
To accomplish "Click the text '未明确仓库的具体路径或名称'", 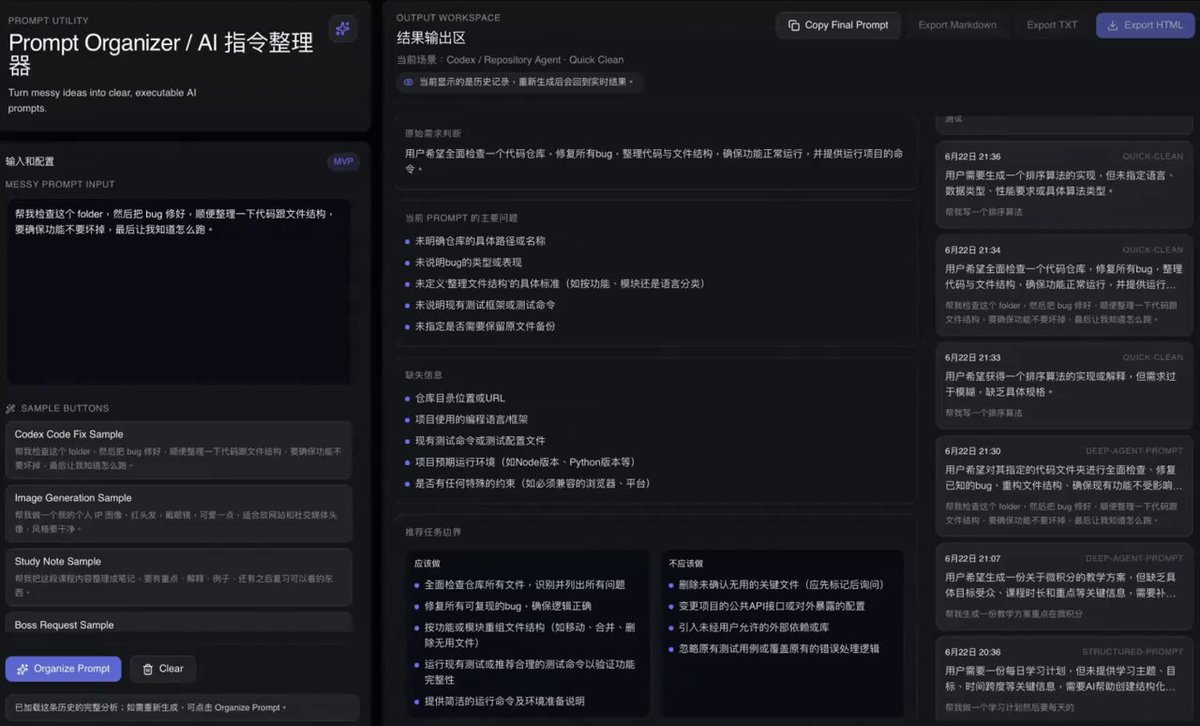I will (x=481, y=241).
